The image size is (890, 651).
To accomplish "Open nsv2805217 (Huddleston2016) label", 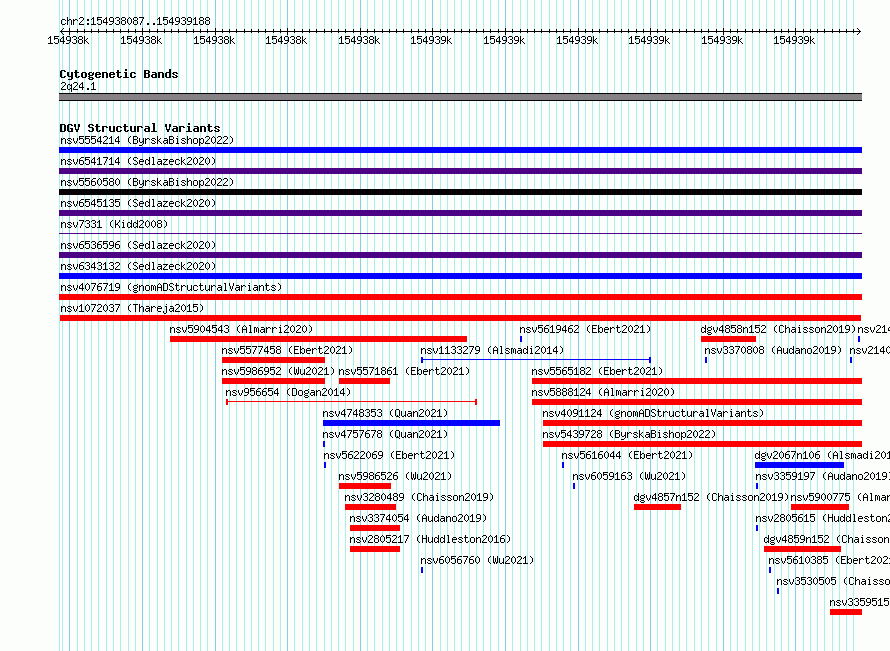I will pos(430,539).
